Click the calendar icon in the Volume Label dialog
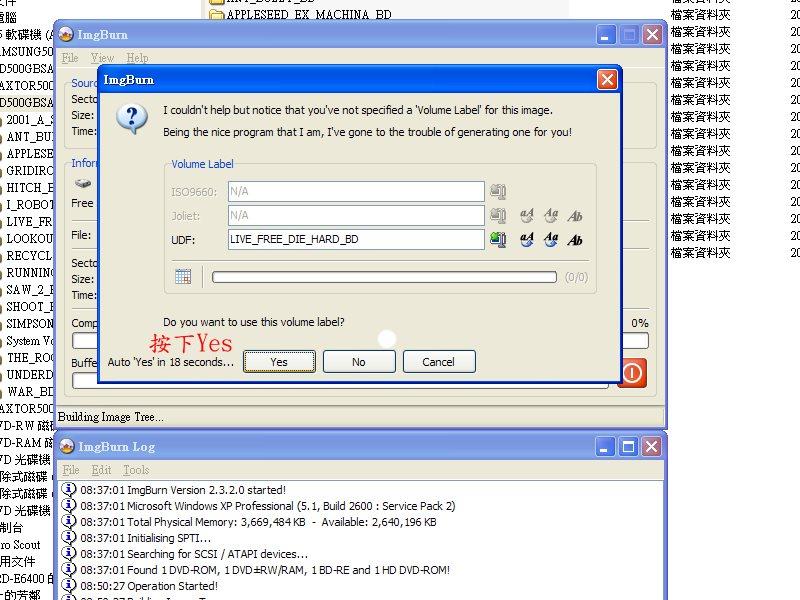This screenshot has width=800, height=600. click(185, 275)
